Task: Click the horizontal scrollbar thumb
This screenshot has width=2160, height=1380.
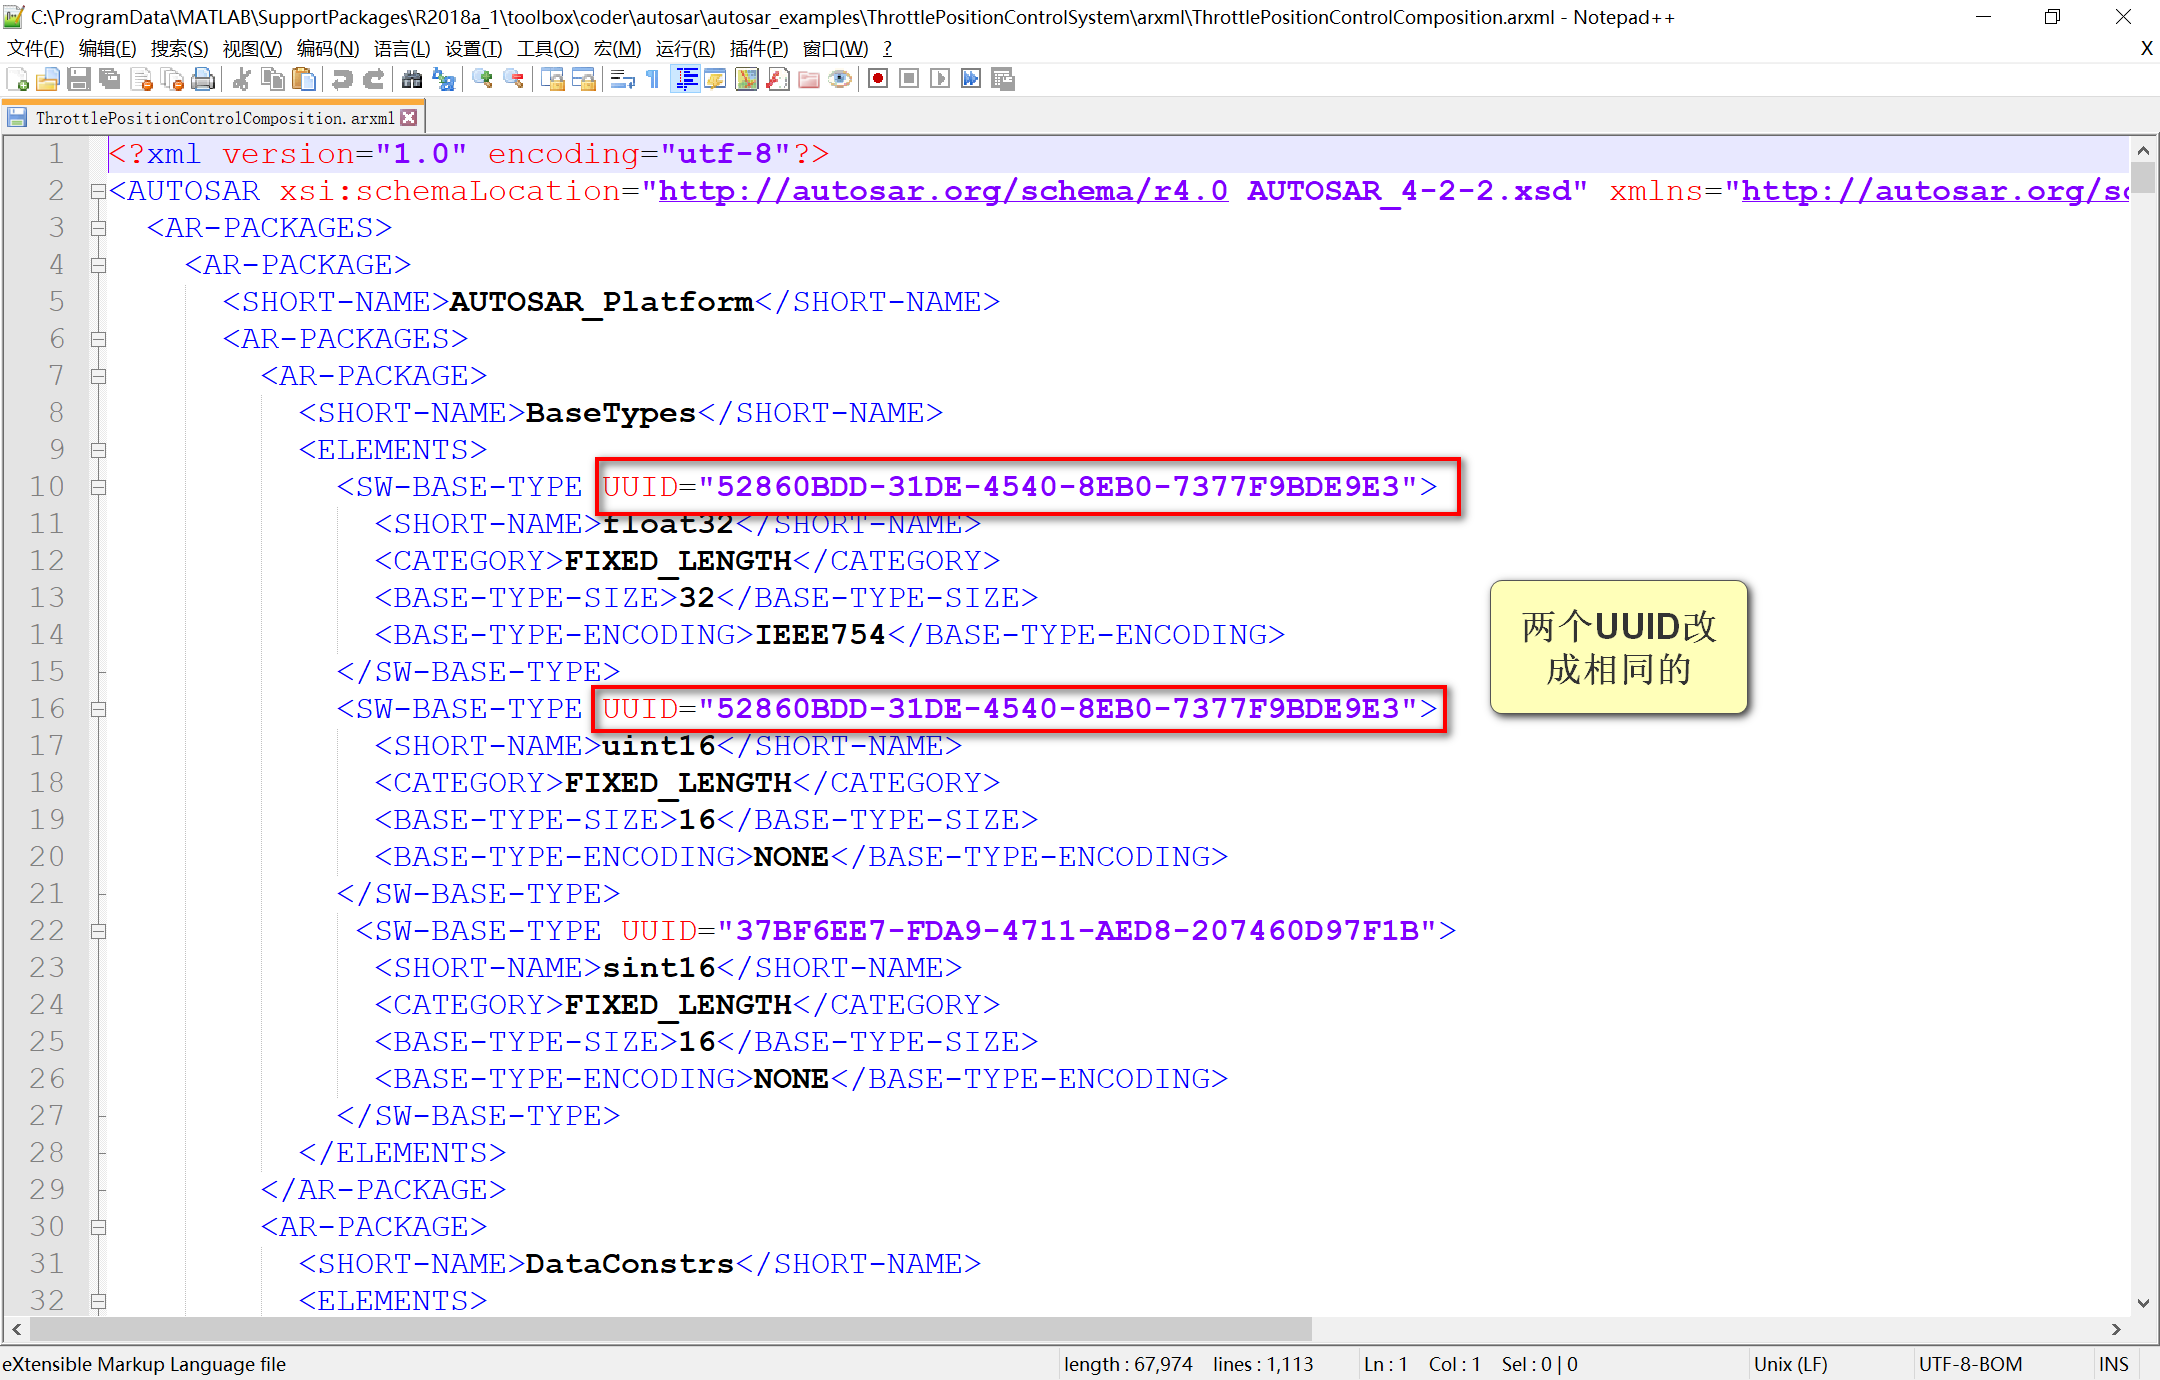Action: click(x=670, y=1329)
